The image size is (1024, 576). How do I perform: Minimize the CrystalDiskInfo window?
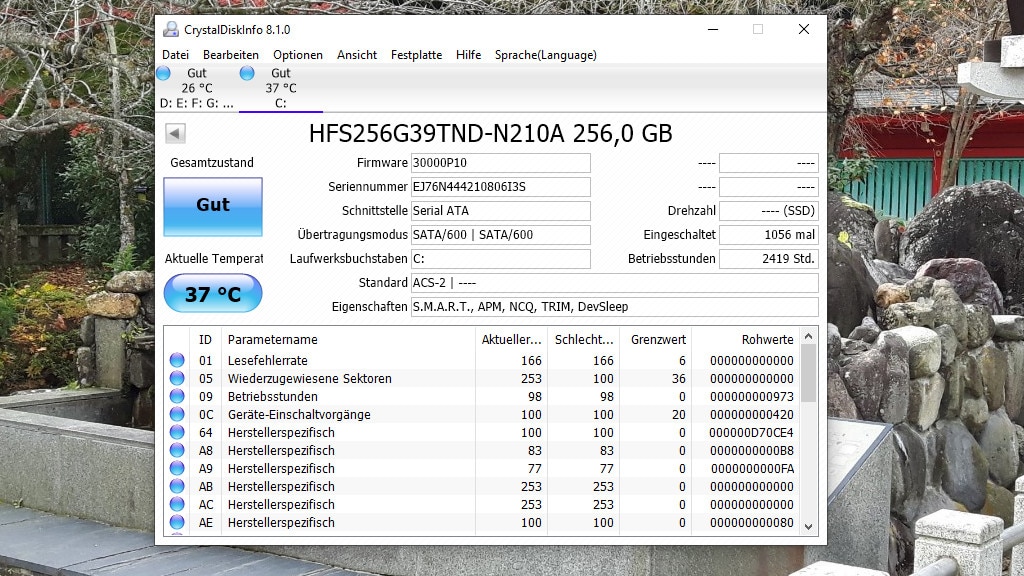click(713, 29)
